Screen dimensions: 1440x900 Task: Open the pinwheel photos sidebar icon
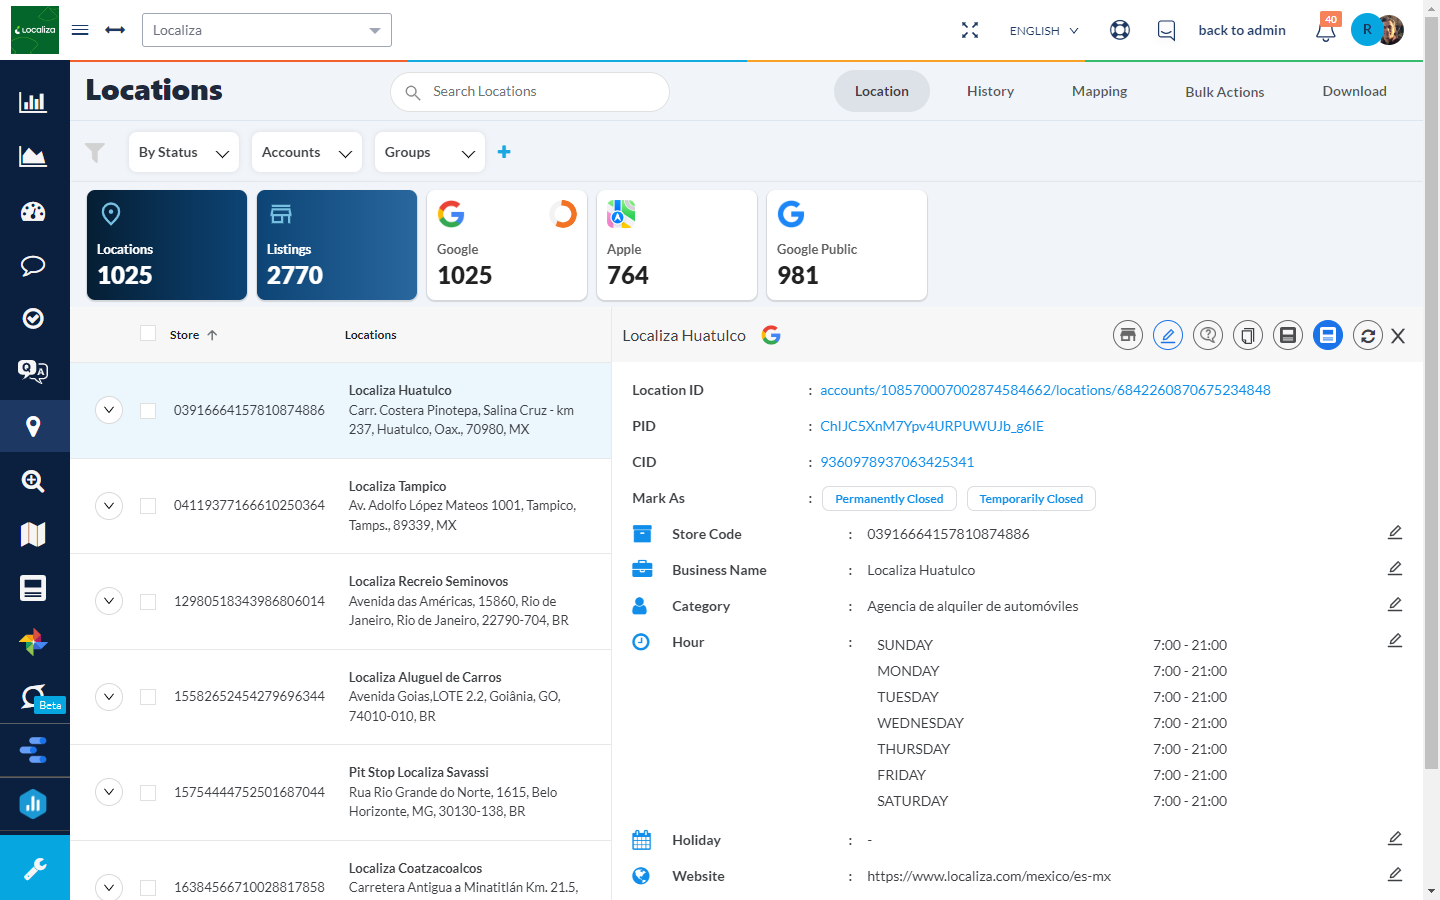click(x=33, y=642)
